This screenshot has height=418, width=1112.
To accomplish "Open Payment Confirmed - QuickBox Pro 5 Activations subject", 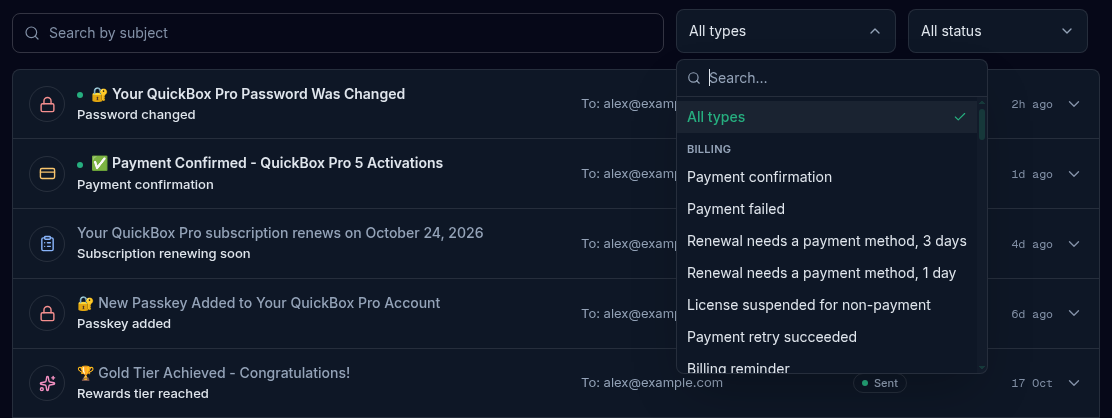I will [x=277, y=163].
